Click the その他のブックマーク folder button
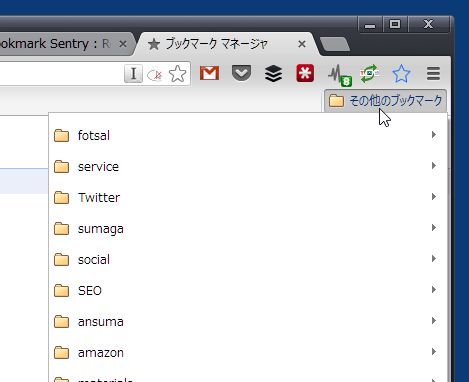Viewport: 469px width, 382px height. pos(385,101)
